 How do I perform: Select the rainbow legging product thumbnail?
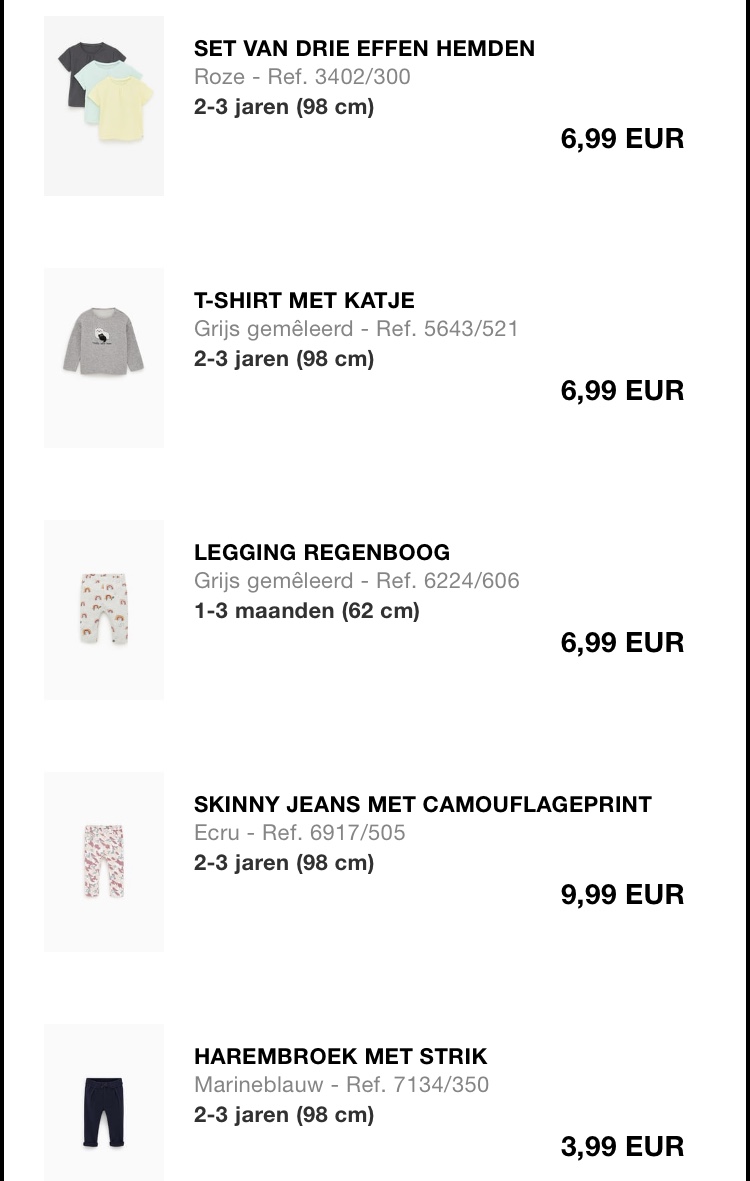[x=104, y=609]
